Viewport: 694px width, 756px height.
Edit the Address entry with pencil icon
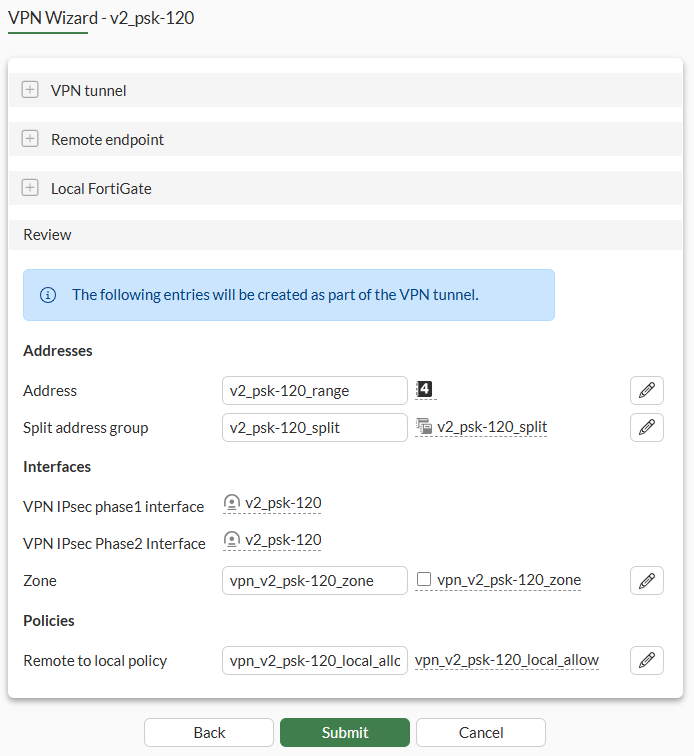pos(646,391)
